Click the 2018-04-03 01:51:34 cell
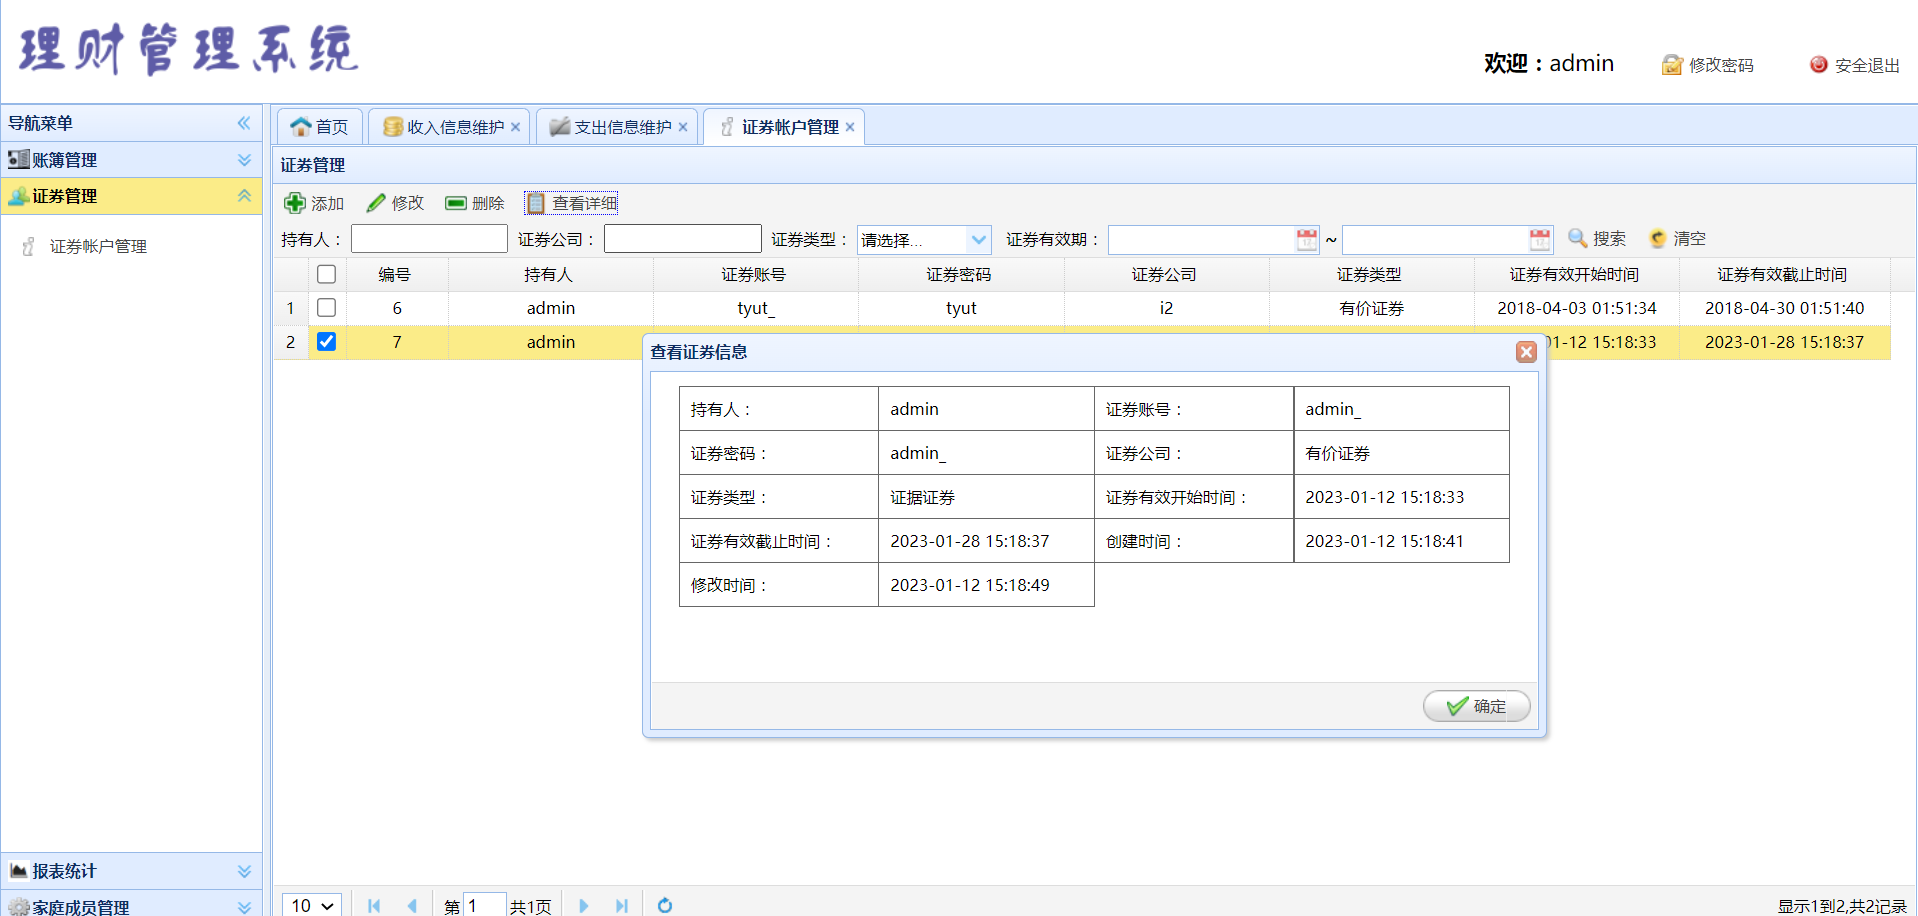 [1577, 308]
